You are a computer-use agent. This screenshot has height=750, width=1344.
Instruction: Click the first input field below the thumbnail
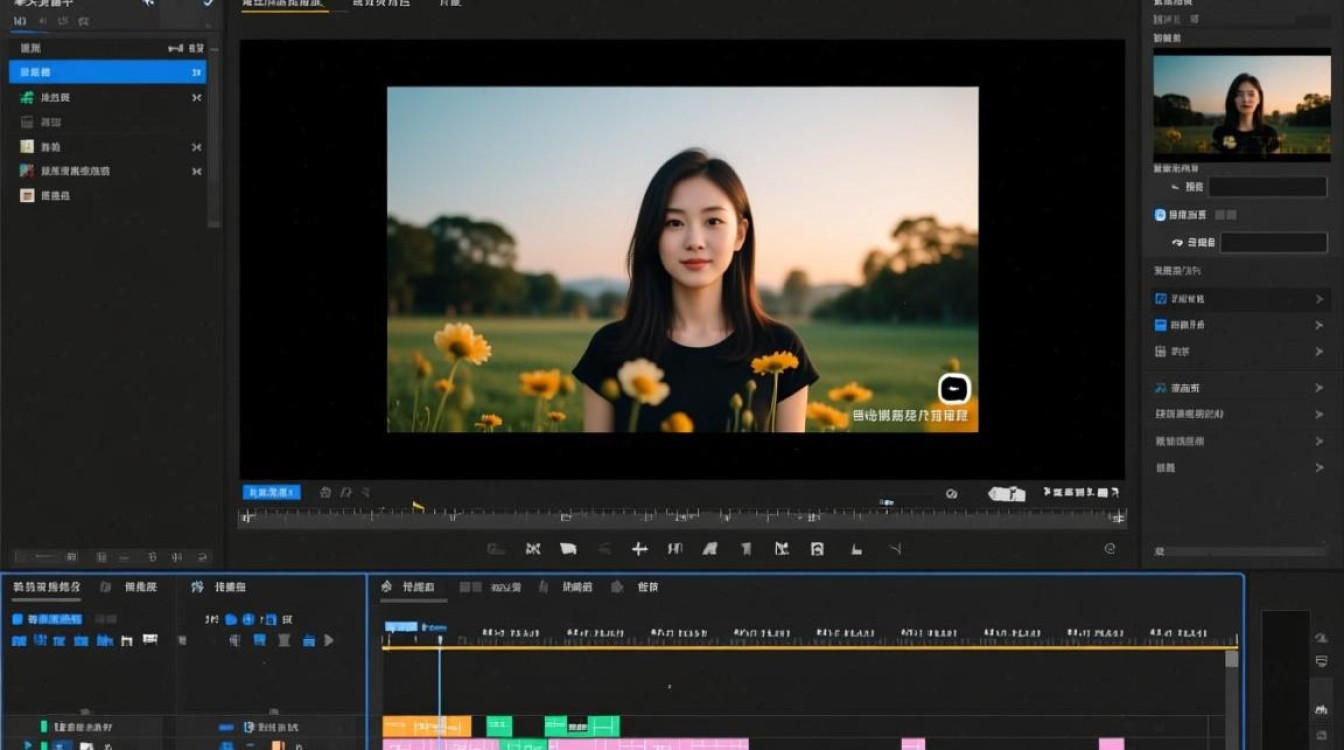coord(1268,187)
